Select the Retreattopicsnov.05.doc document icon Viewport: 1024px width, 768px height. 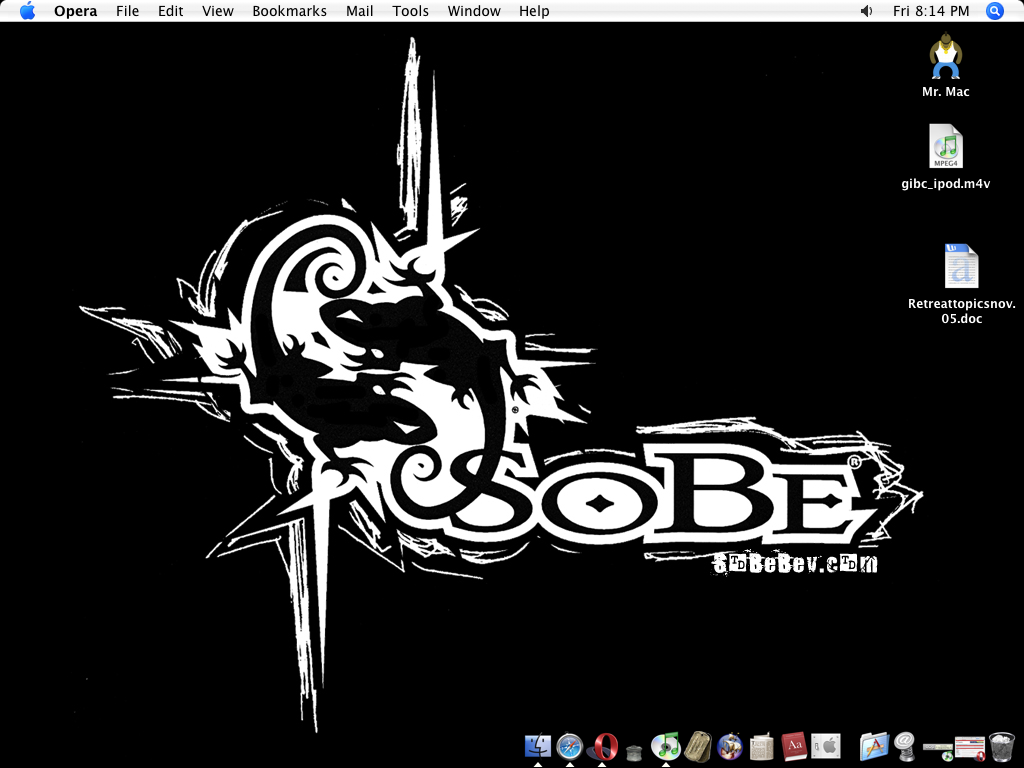click(961, 266)
